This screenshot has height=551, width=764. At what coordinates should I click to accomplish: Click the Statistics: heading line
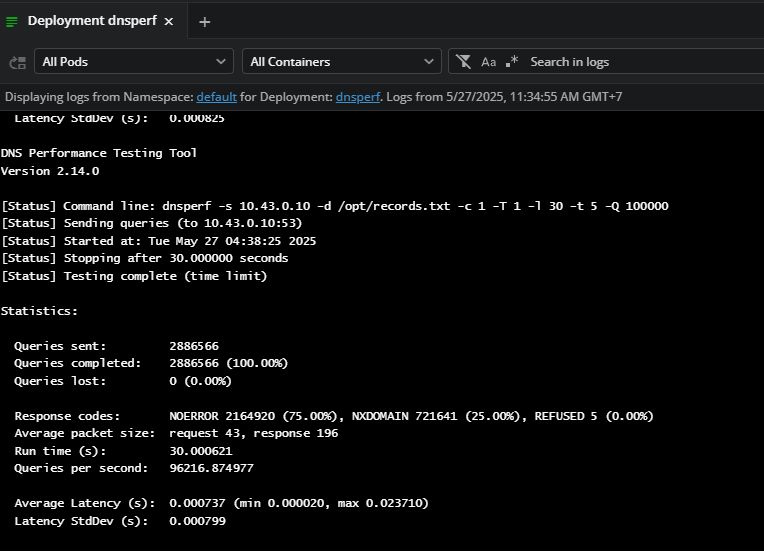coord(39,311)
